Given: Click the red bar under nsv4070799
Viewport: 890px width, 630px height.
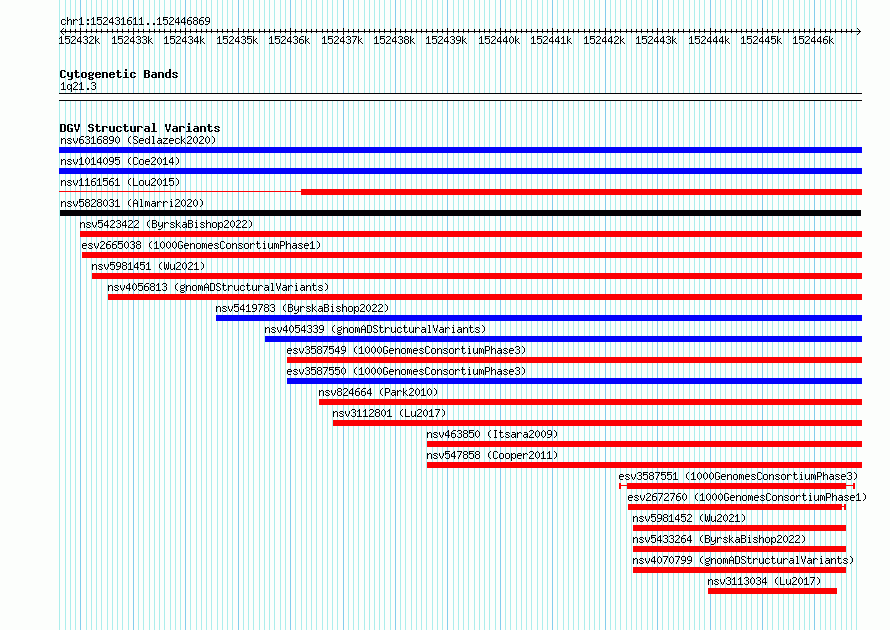Looking at the screenshot, I should click(x=739, y=570).
